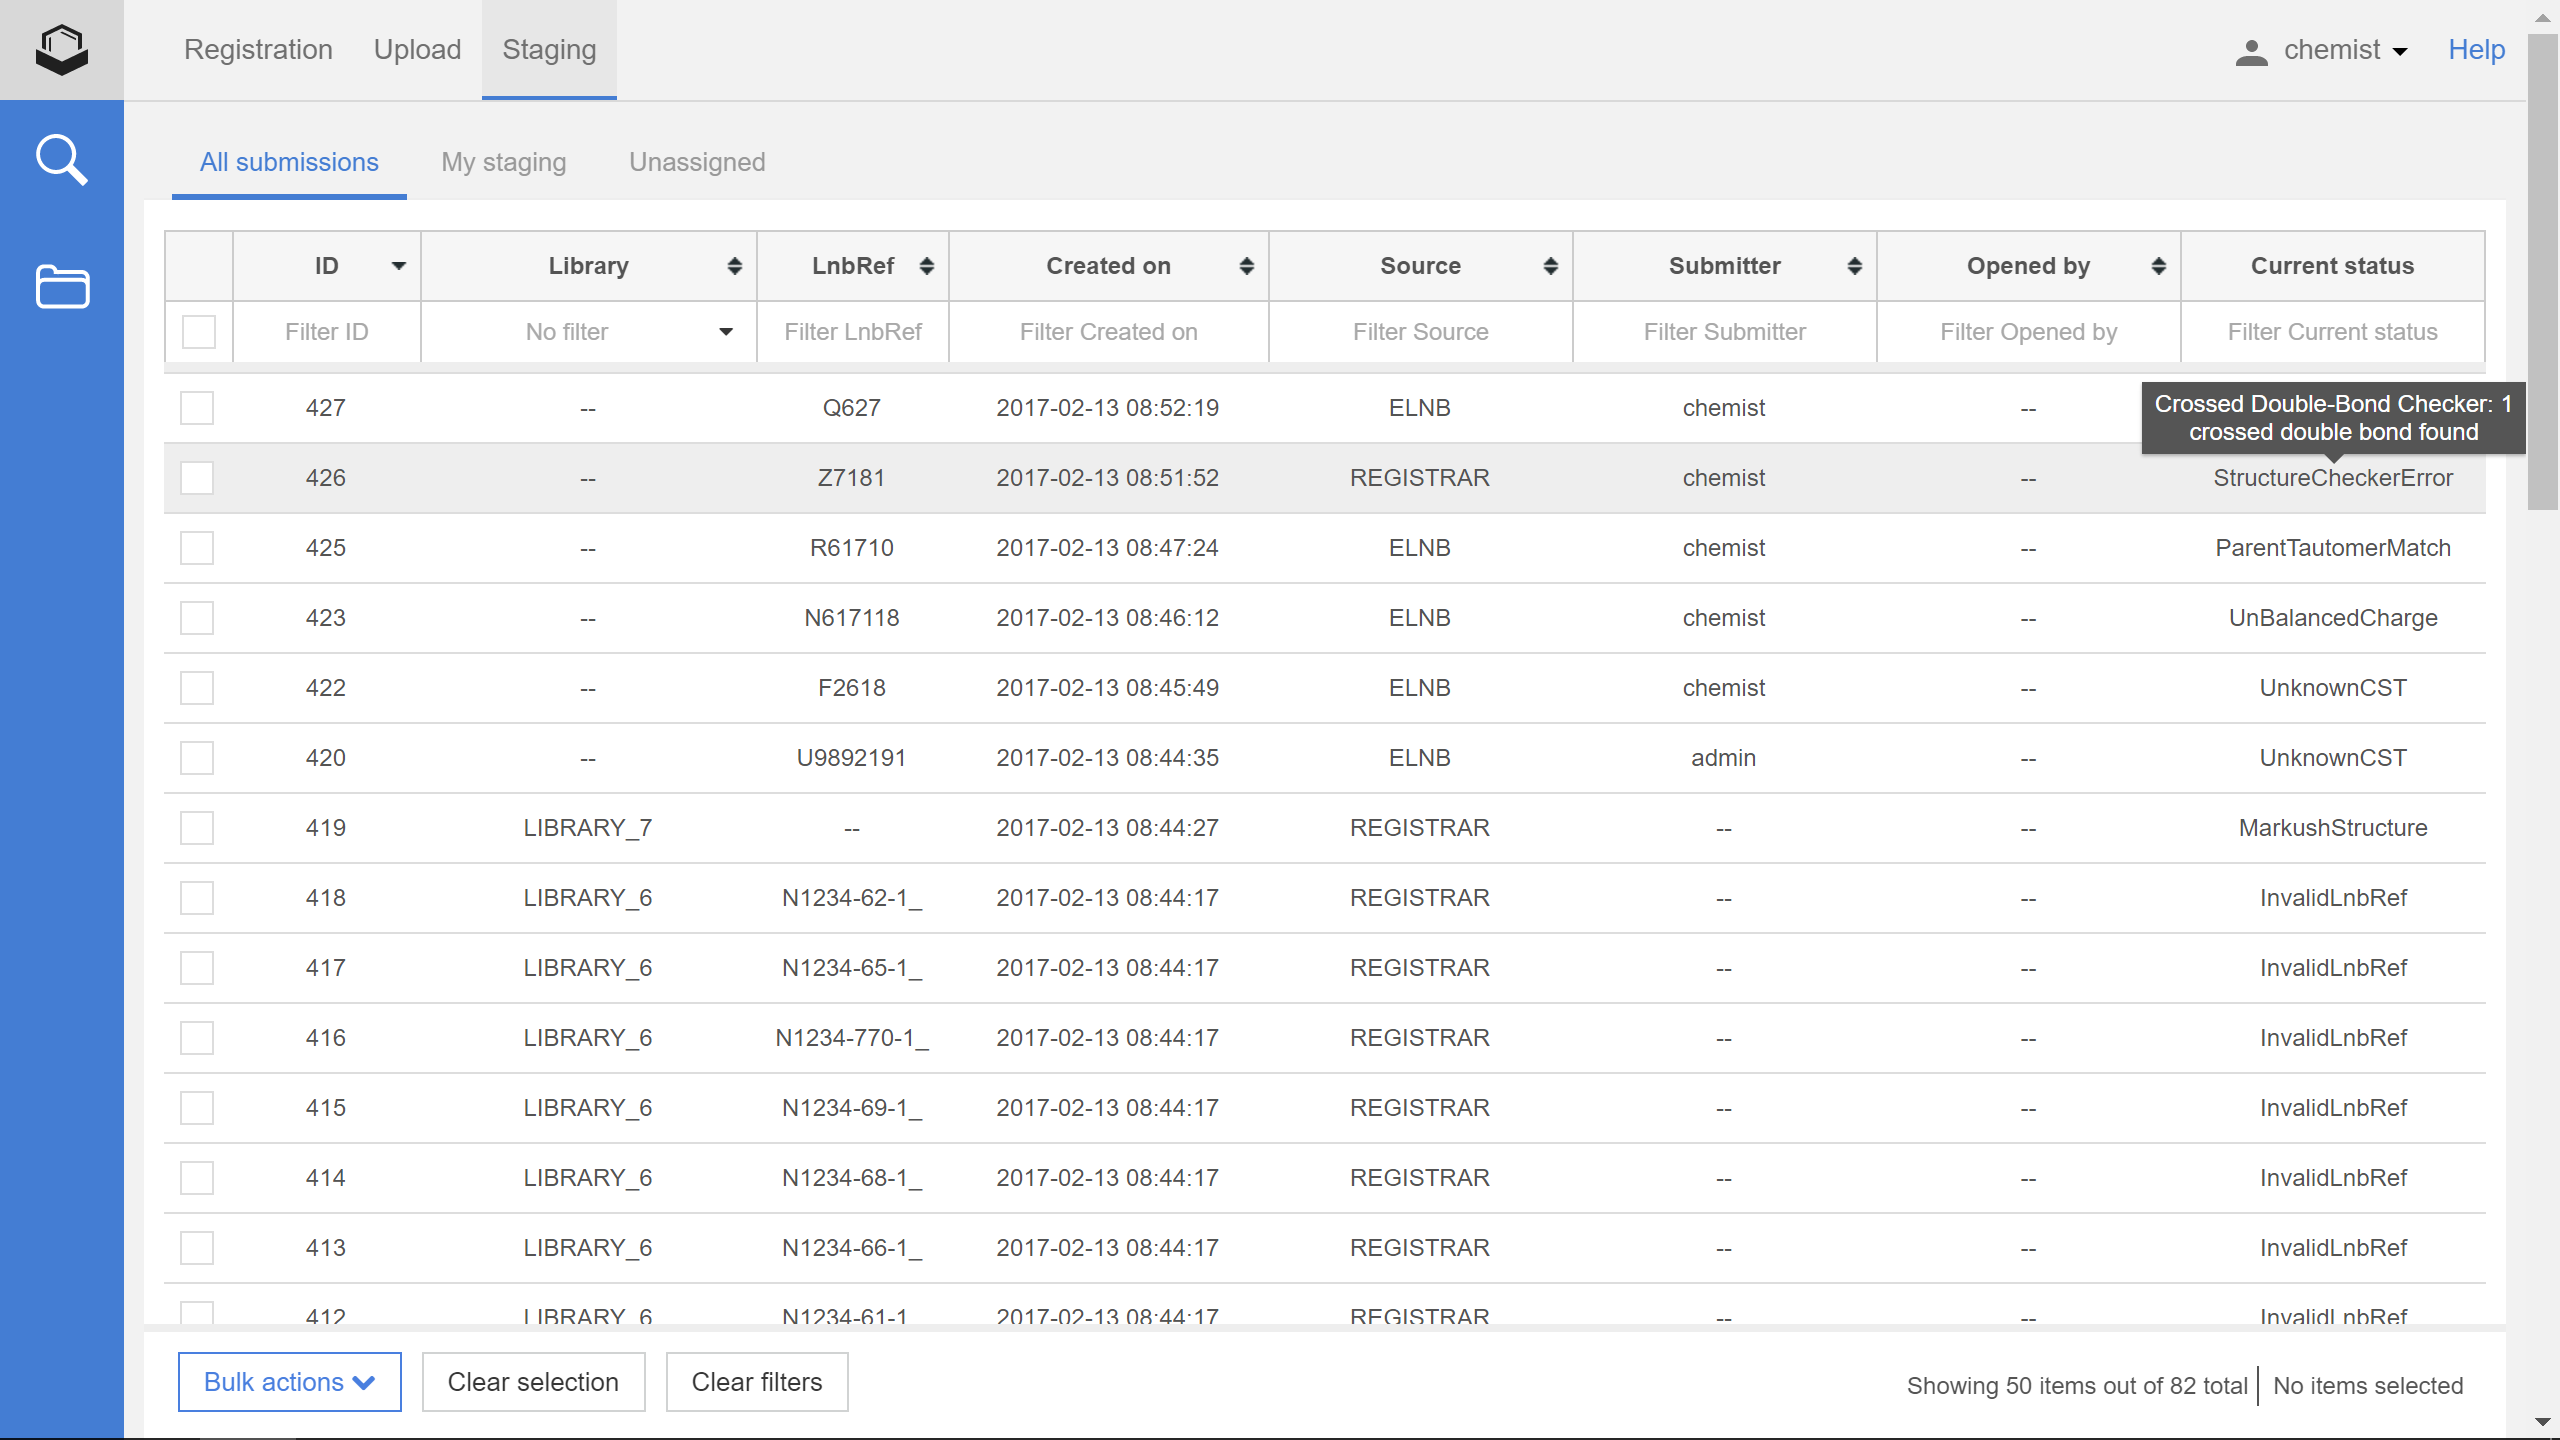Open the folder icon in sidebar
This screenshot has width=2560, height=1440.
coord(62,287)
